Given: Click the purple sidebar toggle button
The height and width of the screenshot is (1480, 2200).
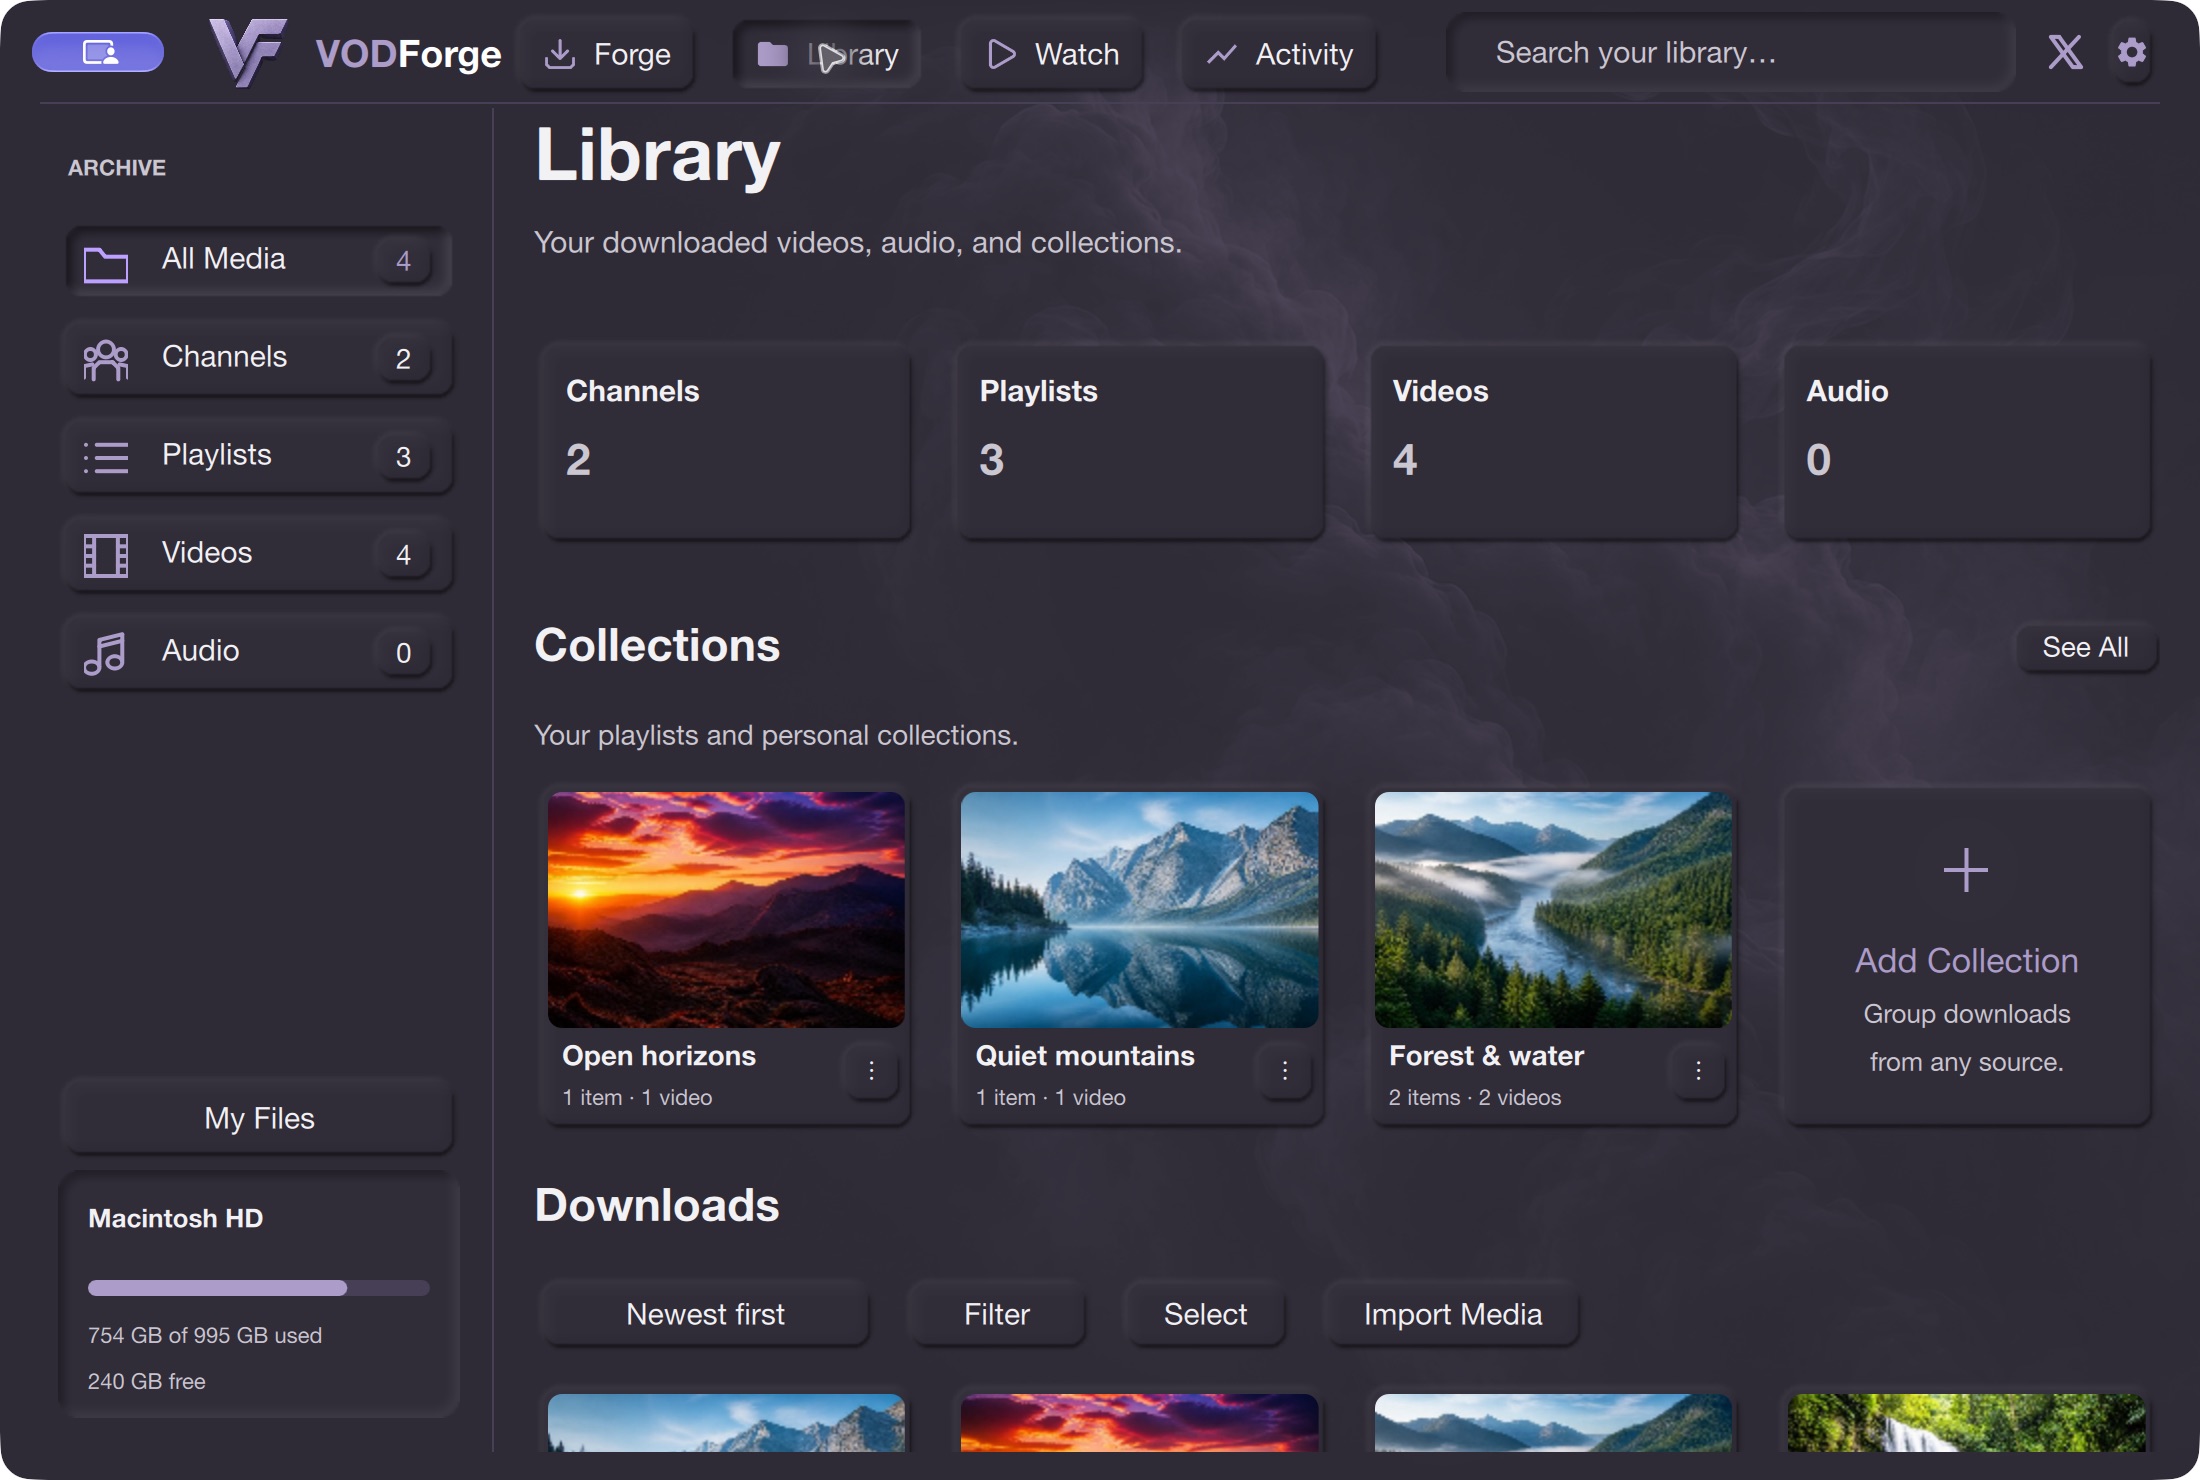Looking at the screenshot, I should click(98, 52).
